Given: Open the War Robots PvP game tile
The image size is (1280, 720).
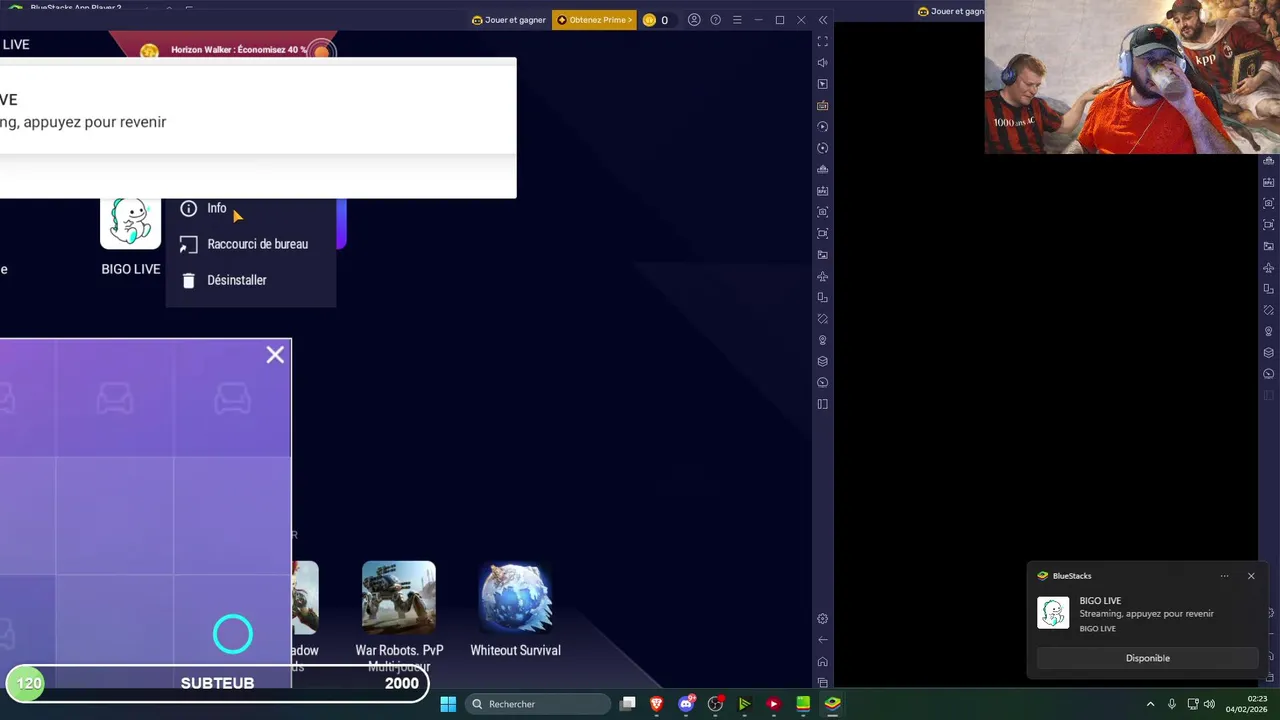Looking at the screenshot, I should pos(399,598).
